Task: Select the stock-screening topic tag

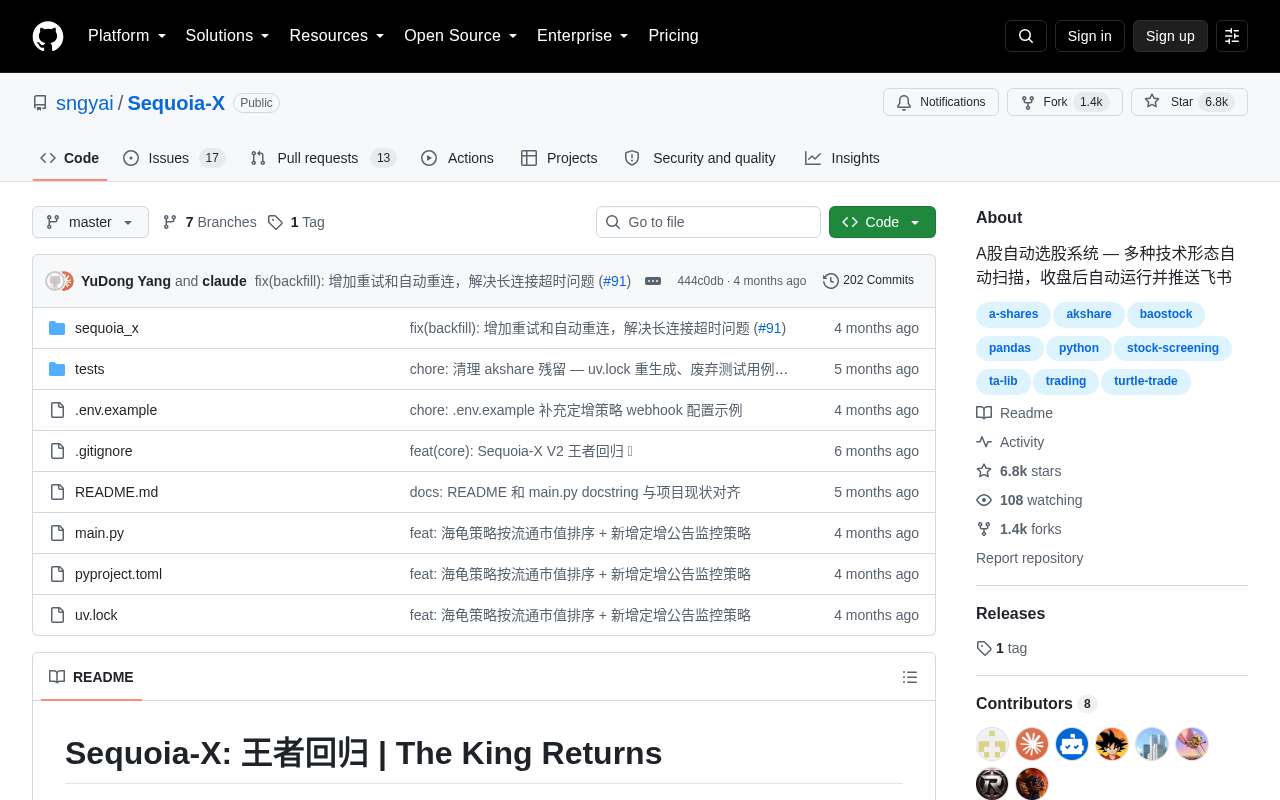Action: [x=1173, y=348]
